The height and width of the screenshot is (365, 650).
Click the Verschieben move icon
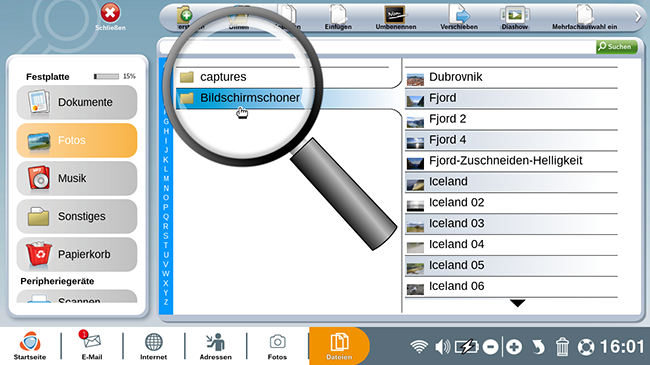[x=459, y=18]
